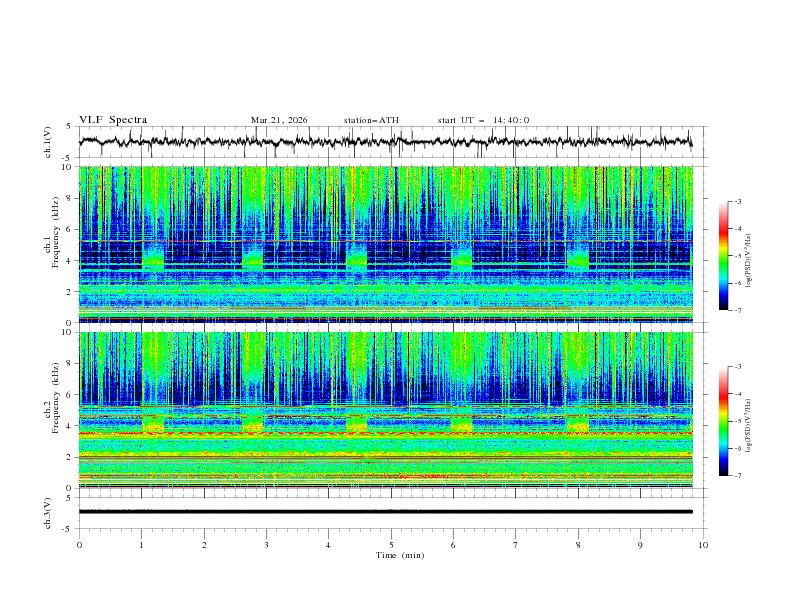Click the '10' tick on the time axis

pos(703,545)
